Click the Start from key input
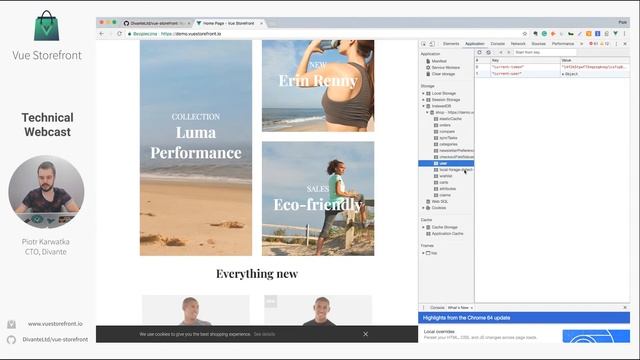 [545, 52]
